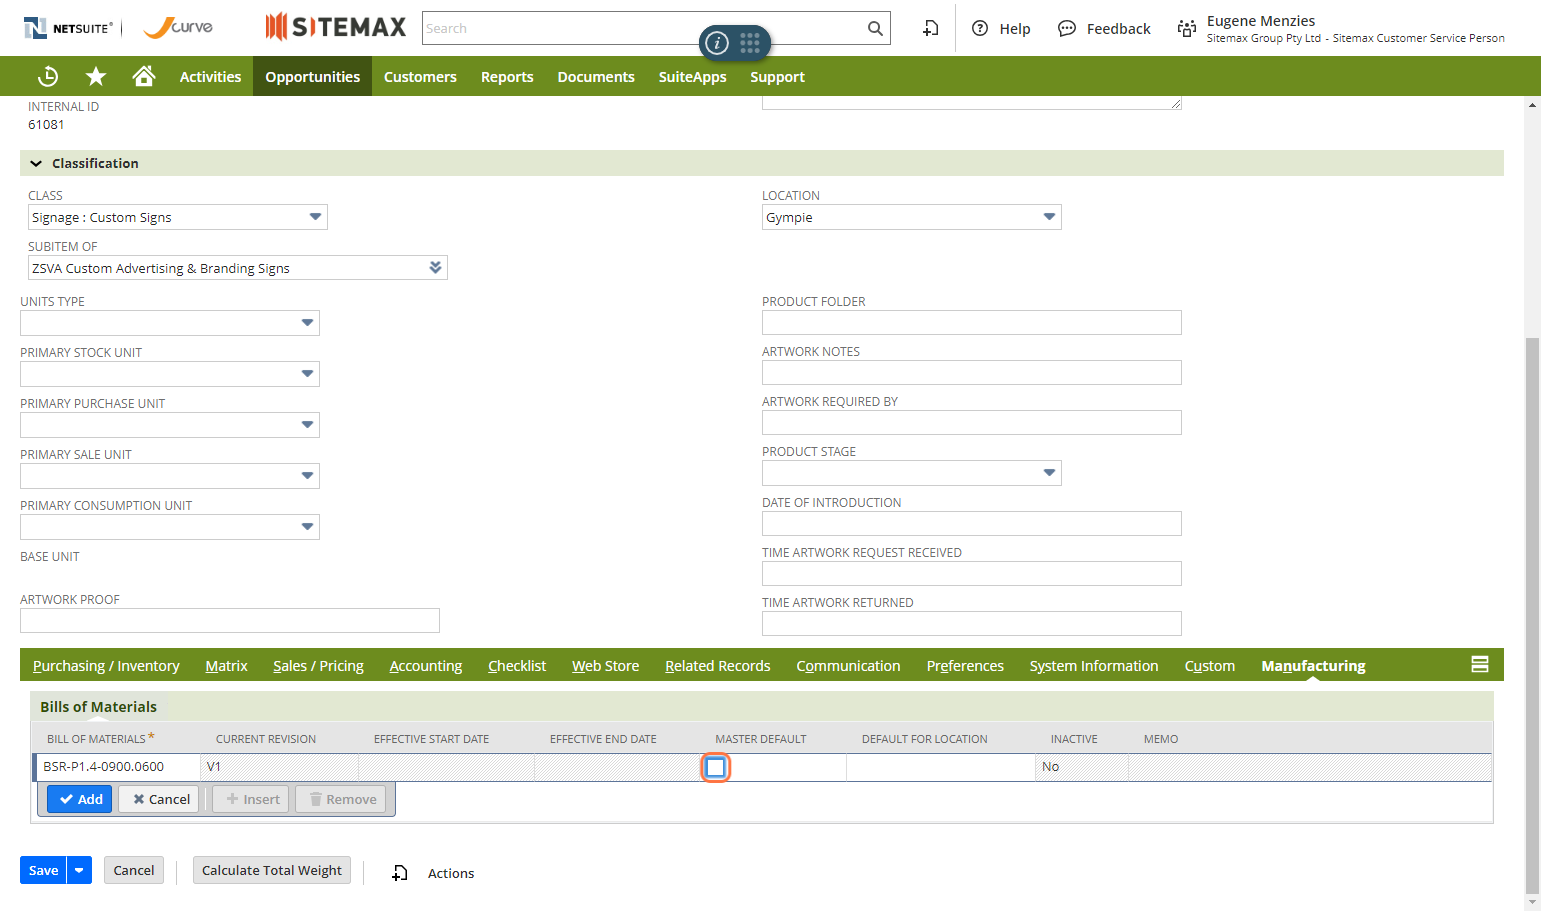
Task: Open the Primary Stock Unit dropdown
Action: [x=307, y=374]
